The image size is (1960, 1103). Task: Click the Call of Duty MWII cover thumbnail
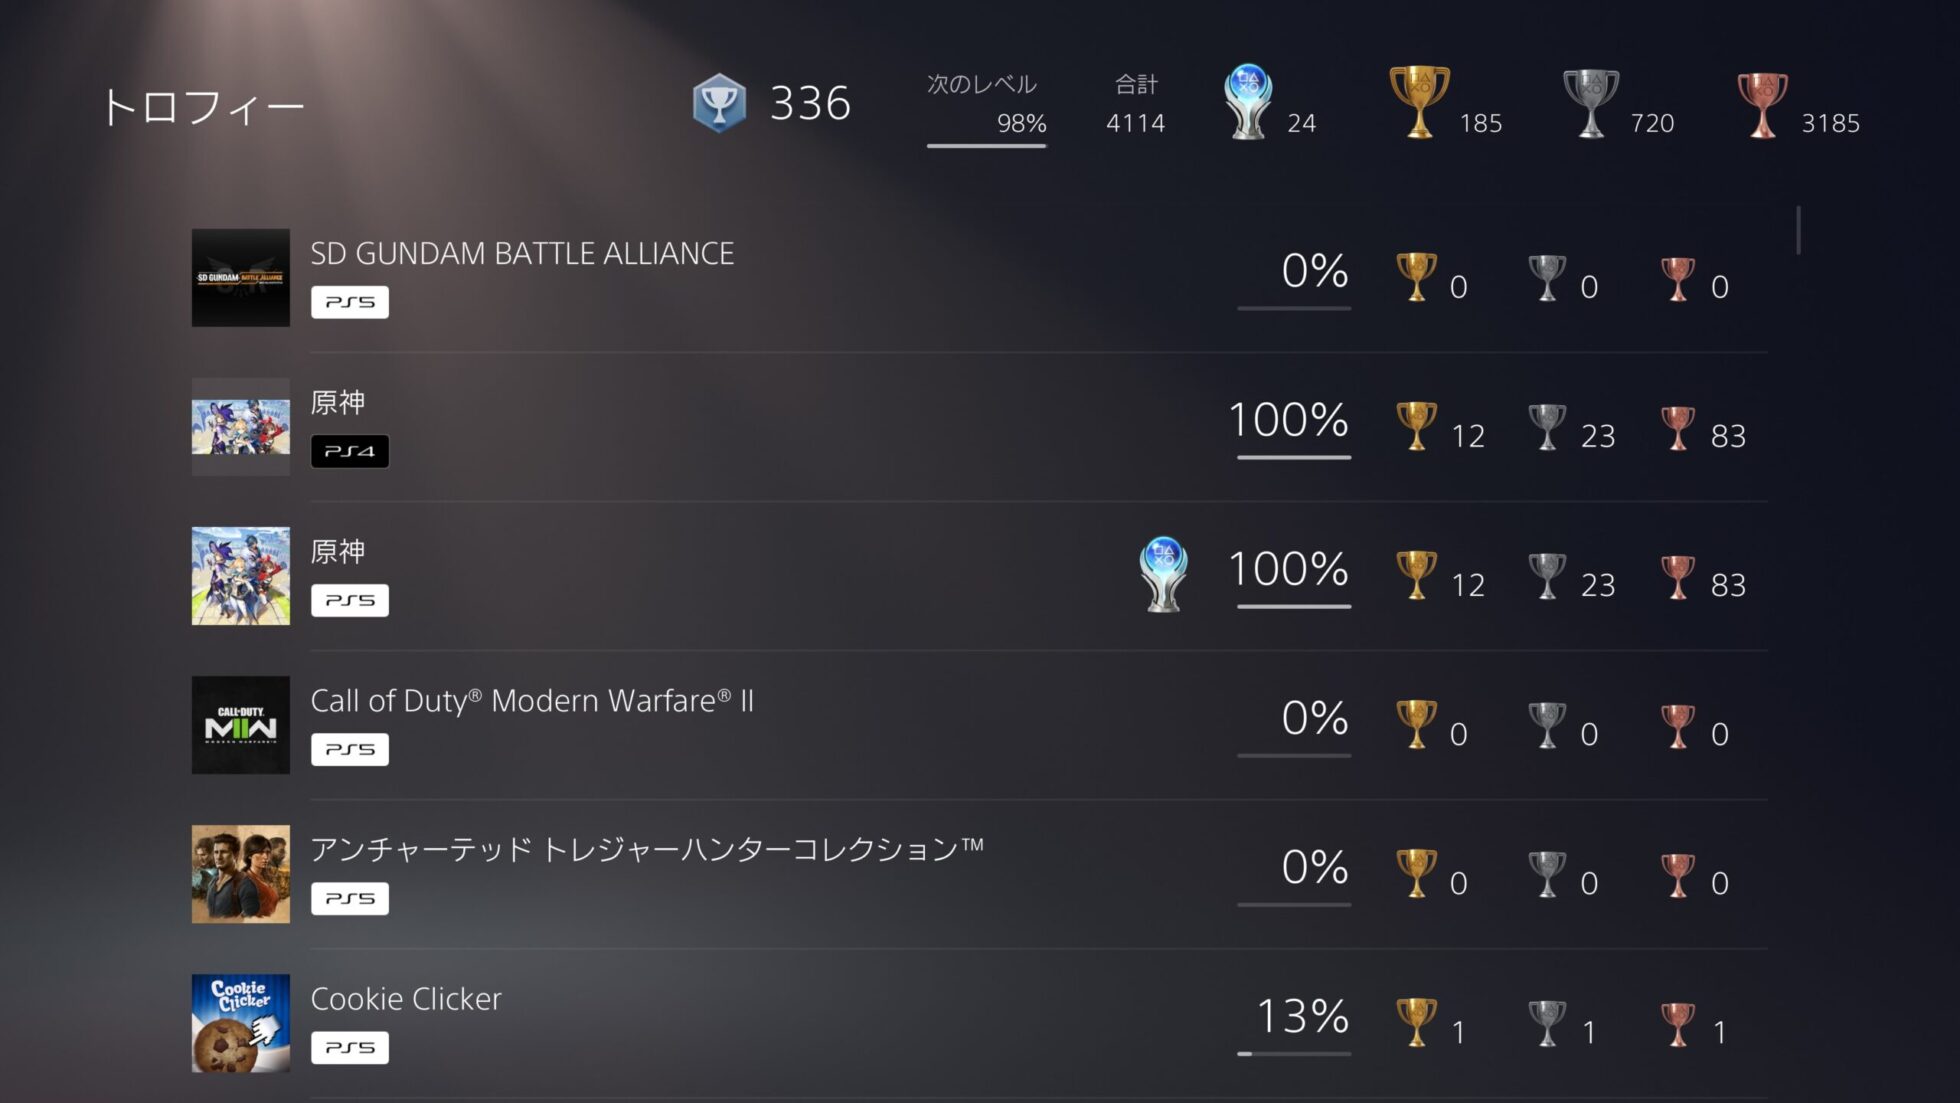click(x=241, y=725)
